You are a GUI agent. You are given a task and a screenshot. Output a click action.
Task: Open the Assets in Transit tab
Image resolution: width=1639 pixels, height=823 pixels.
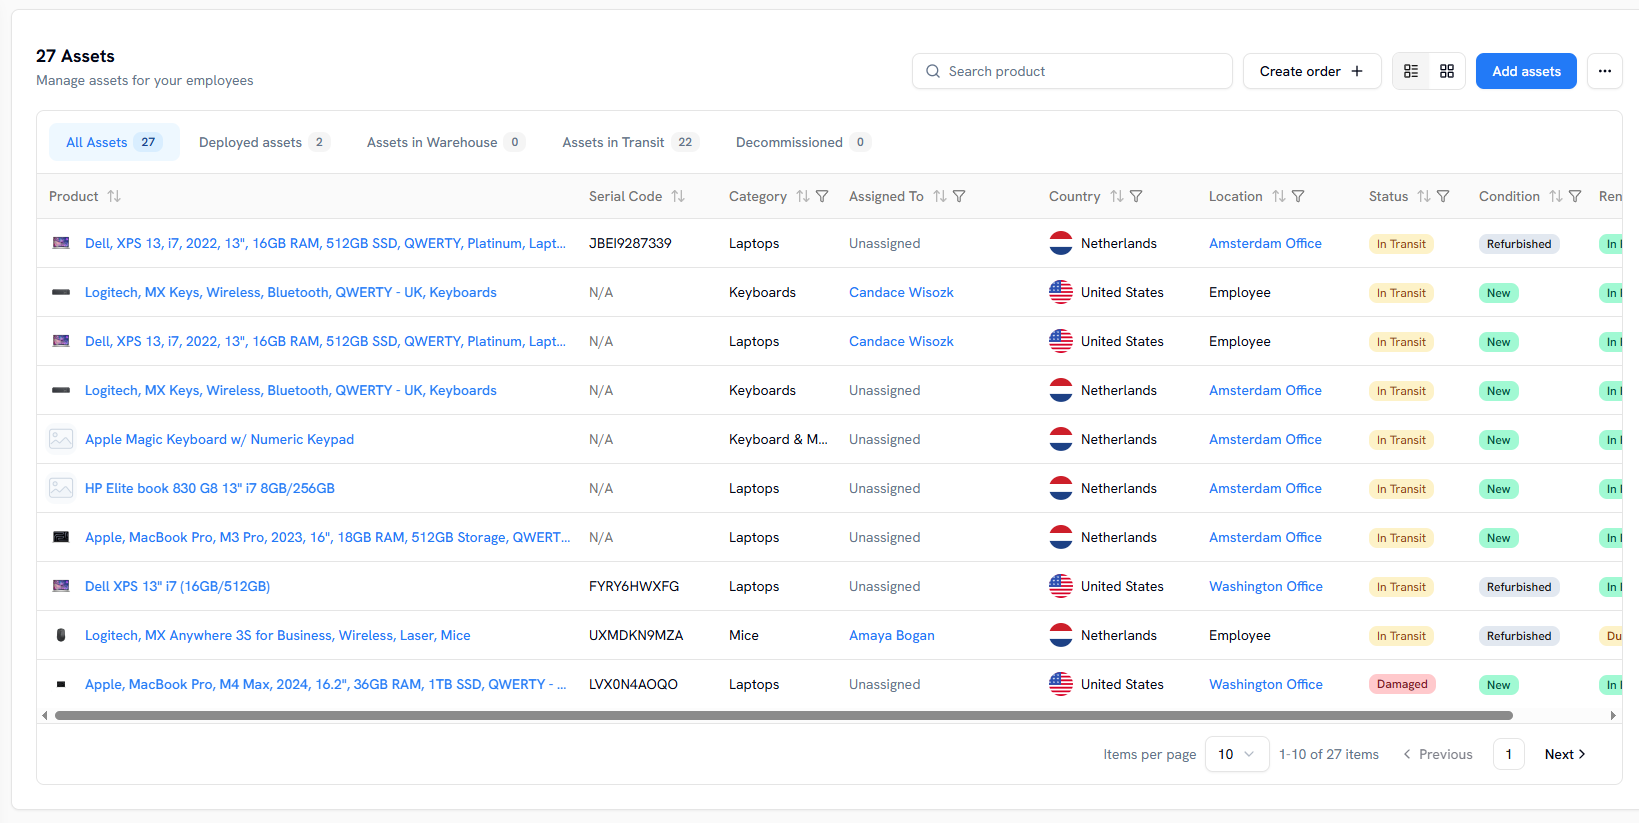[x=630, y=142]
